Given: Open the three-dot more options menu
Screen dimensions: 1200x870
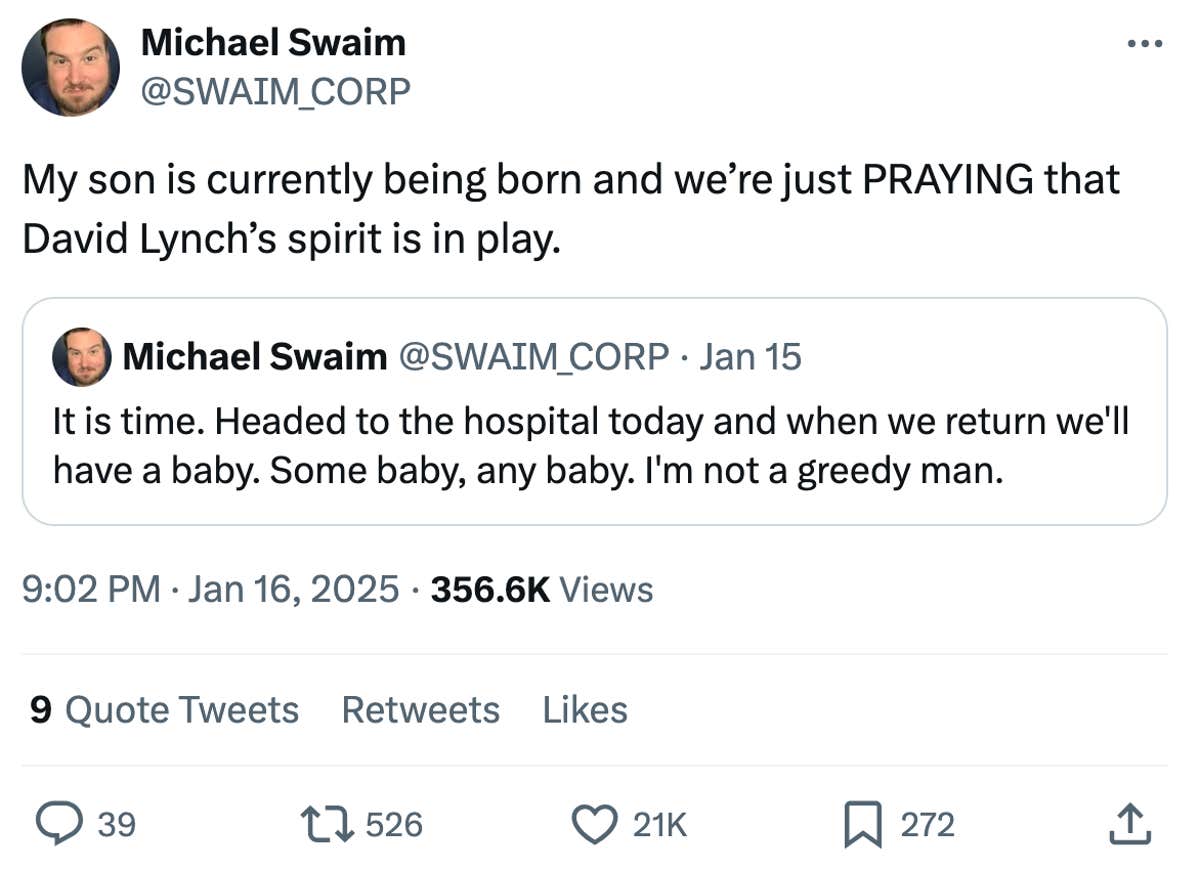Looking at the screenshot, I should pos(1144,44).
